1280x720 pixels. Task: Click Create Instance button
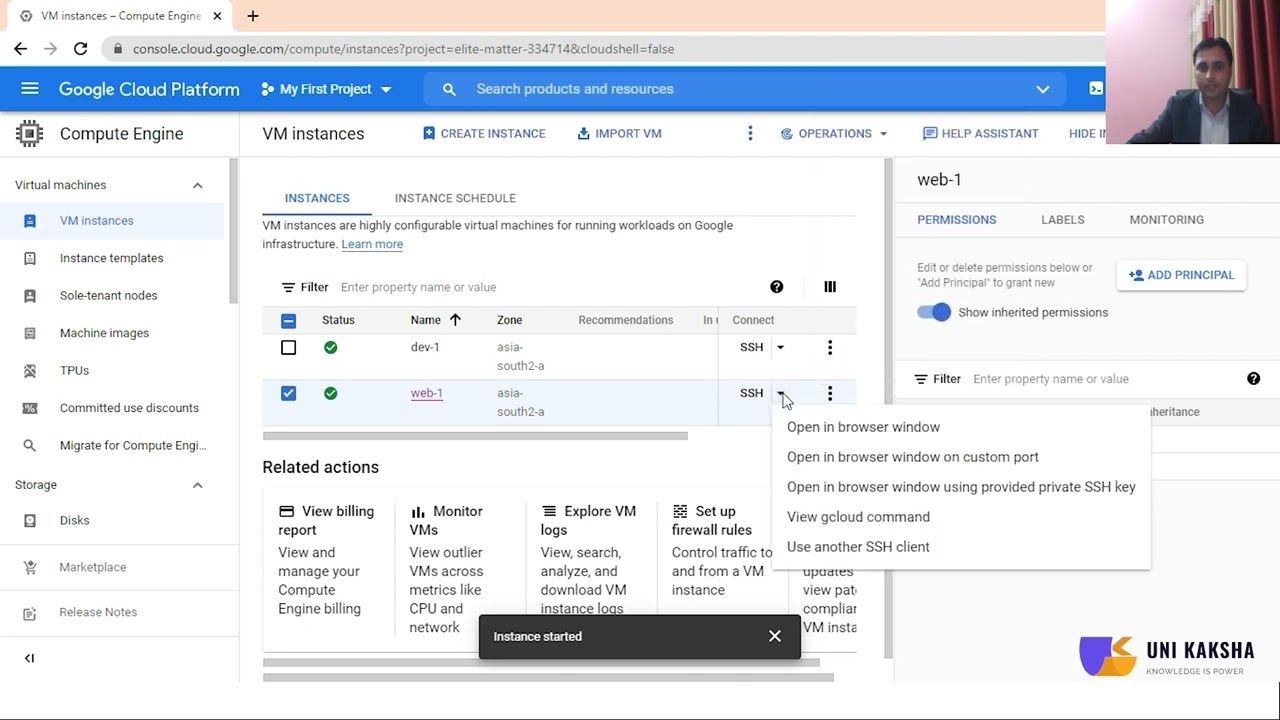484,133
